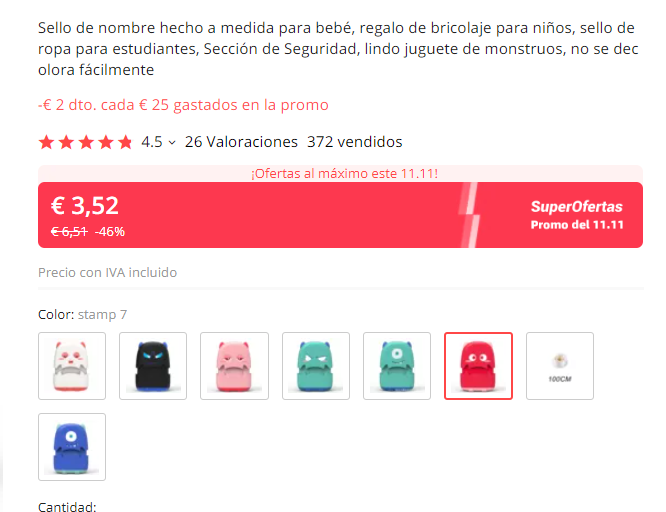The height and width of the screenshot is (512, 666).
Task: Choose the teal one-eyed monster stamp
Action: click(x=397, y=366)
